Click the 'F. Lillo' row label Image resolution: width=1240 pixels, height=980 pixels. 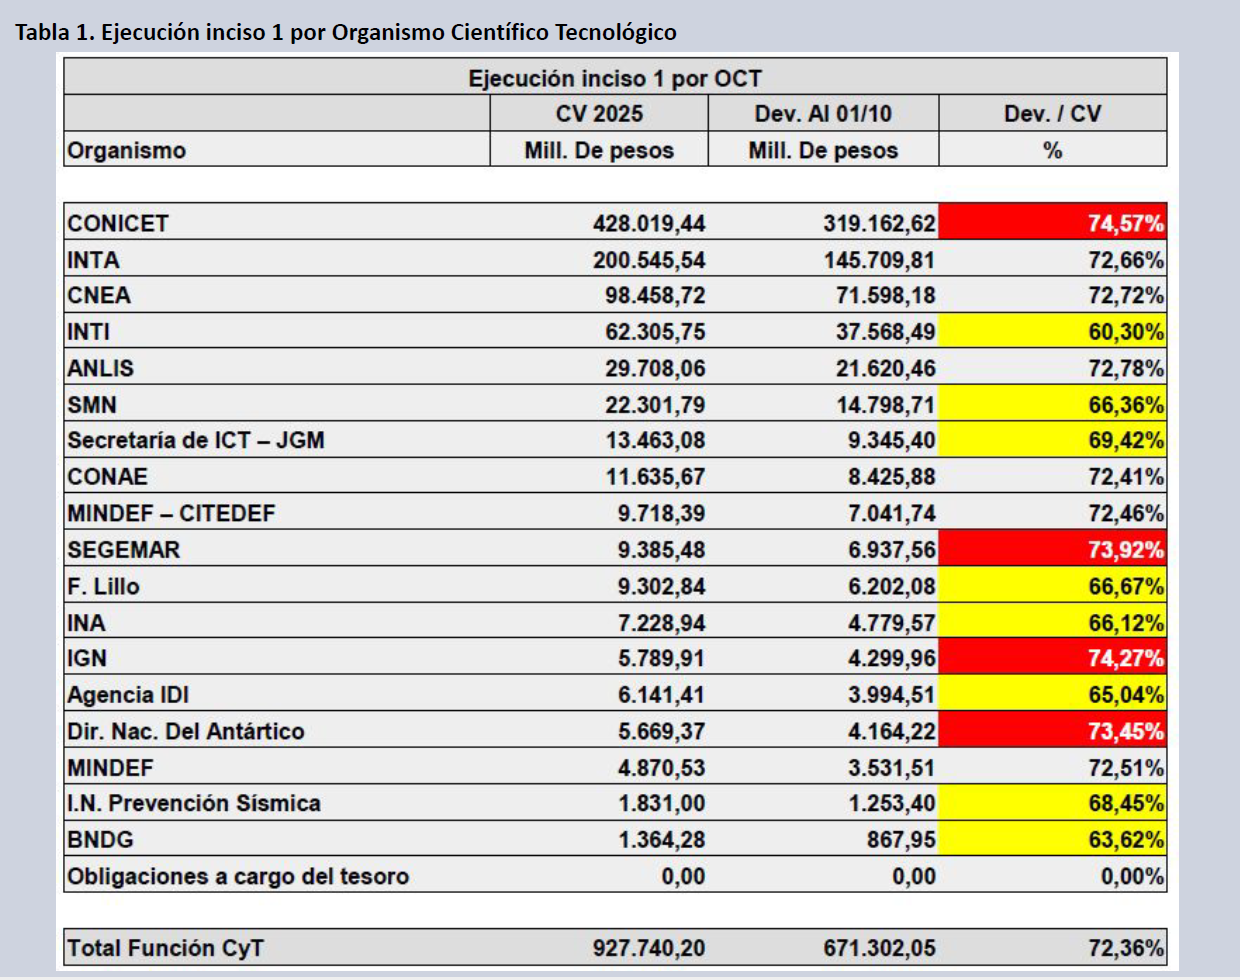pyautogui.click(x=104, y=586)
